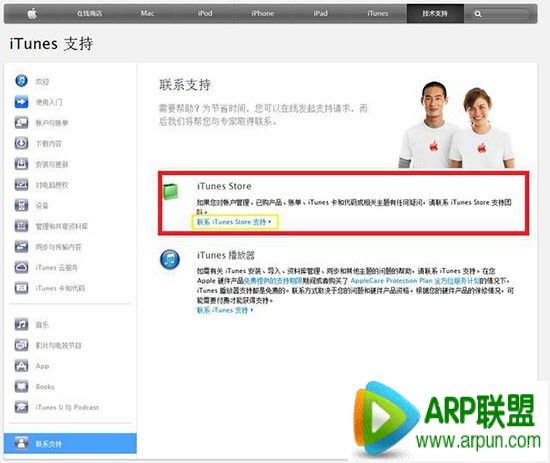
Task: Click the iTunes 支持 page title
Action: pos(51,44)
